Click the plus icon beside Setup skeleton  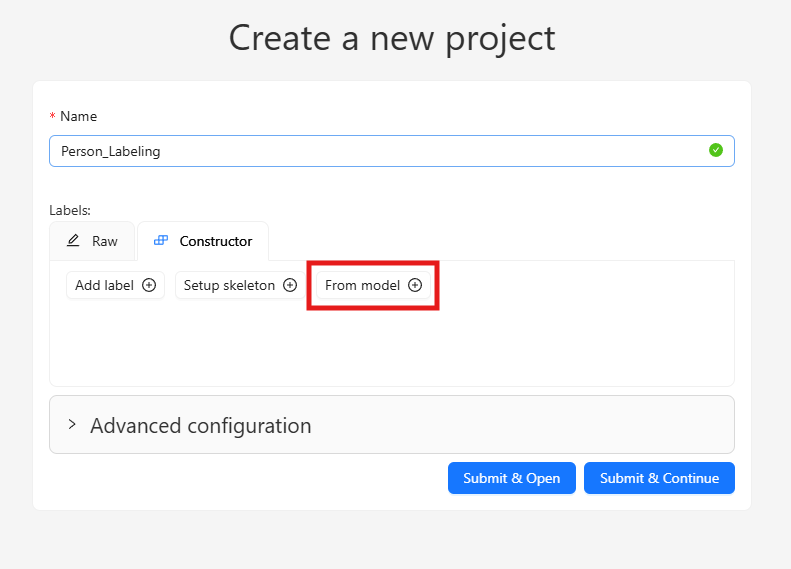click(x=290, y=285)
